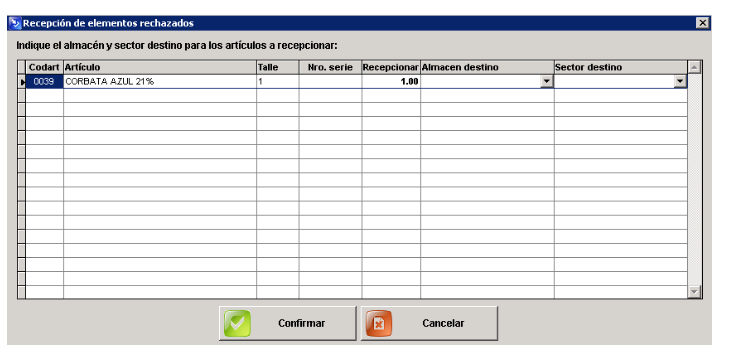
Task: Click the Codart column header
Action: [x=44, y=68]
